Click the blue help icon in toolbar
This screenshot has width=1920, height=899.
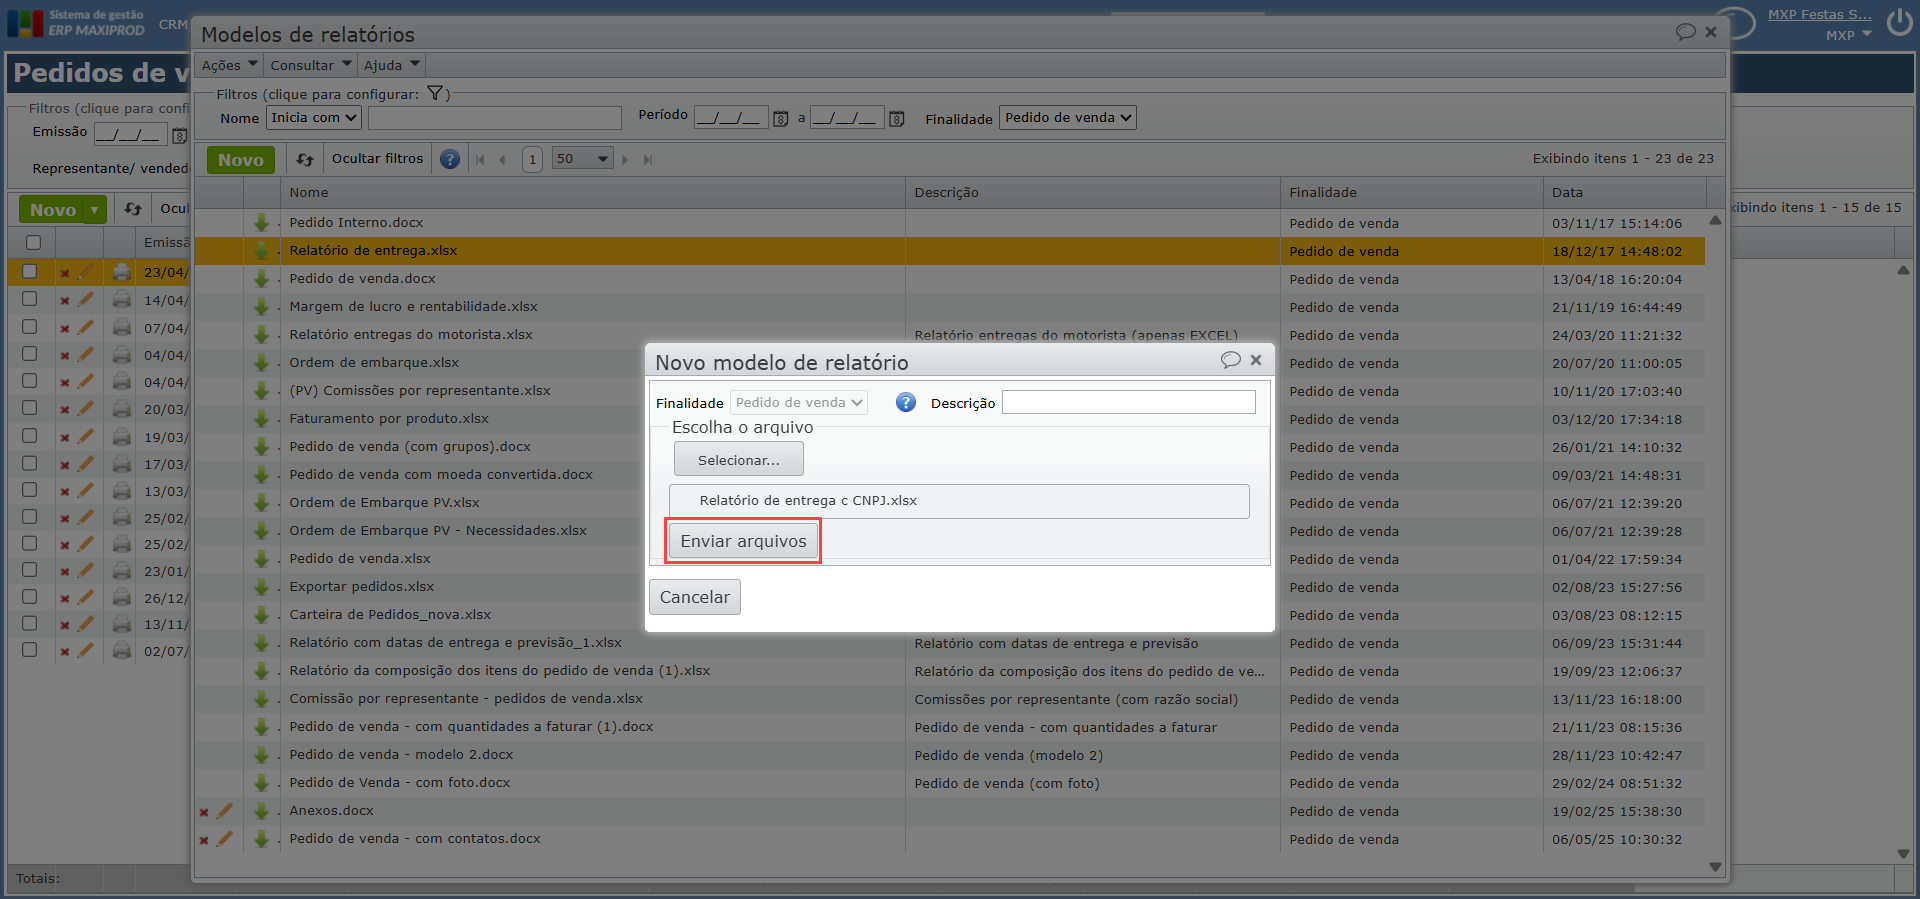450,160
